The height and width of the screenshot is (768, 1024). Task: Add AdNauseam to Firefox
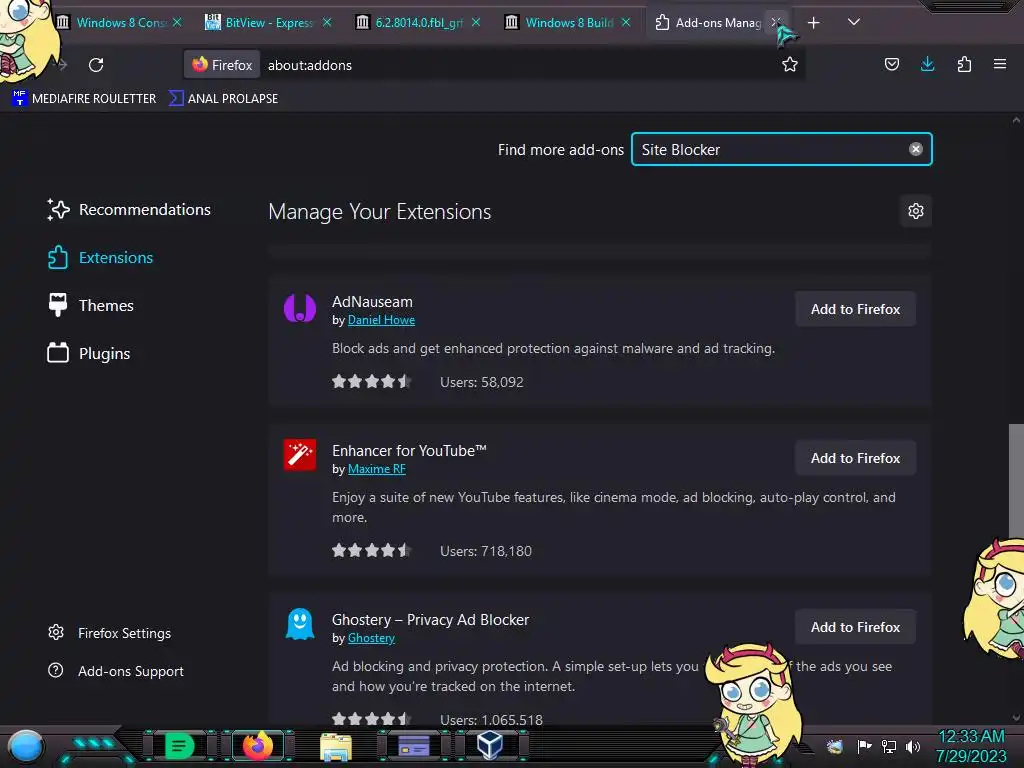tap(856, 309)
